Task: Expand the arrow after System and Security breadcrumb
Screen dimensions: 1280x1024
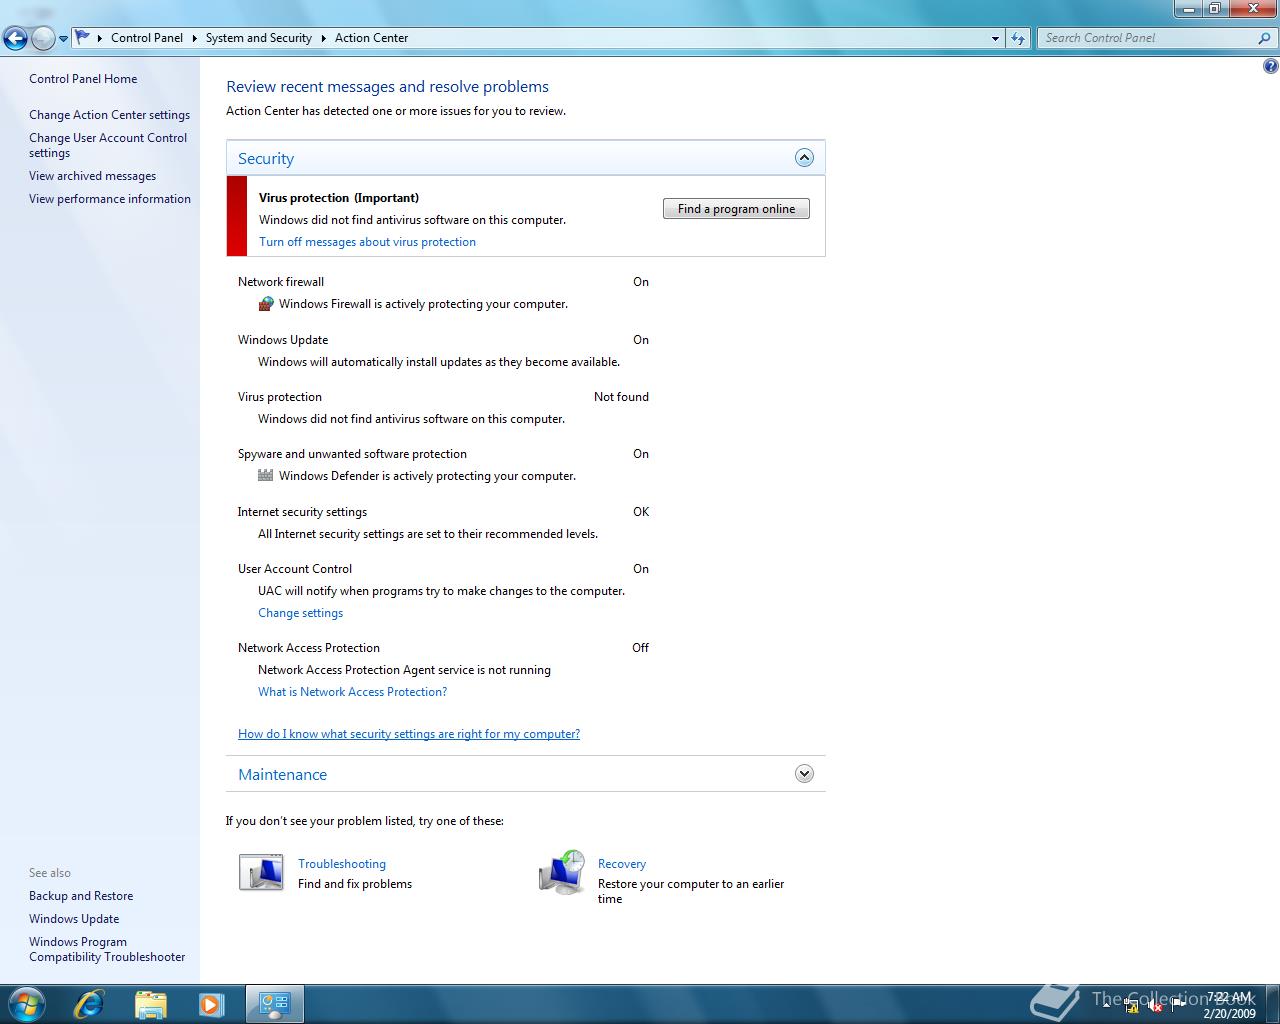Action: (323, 38)
